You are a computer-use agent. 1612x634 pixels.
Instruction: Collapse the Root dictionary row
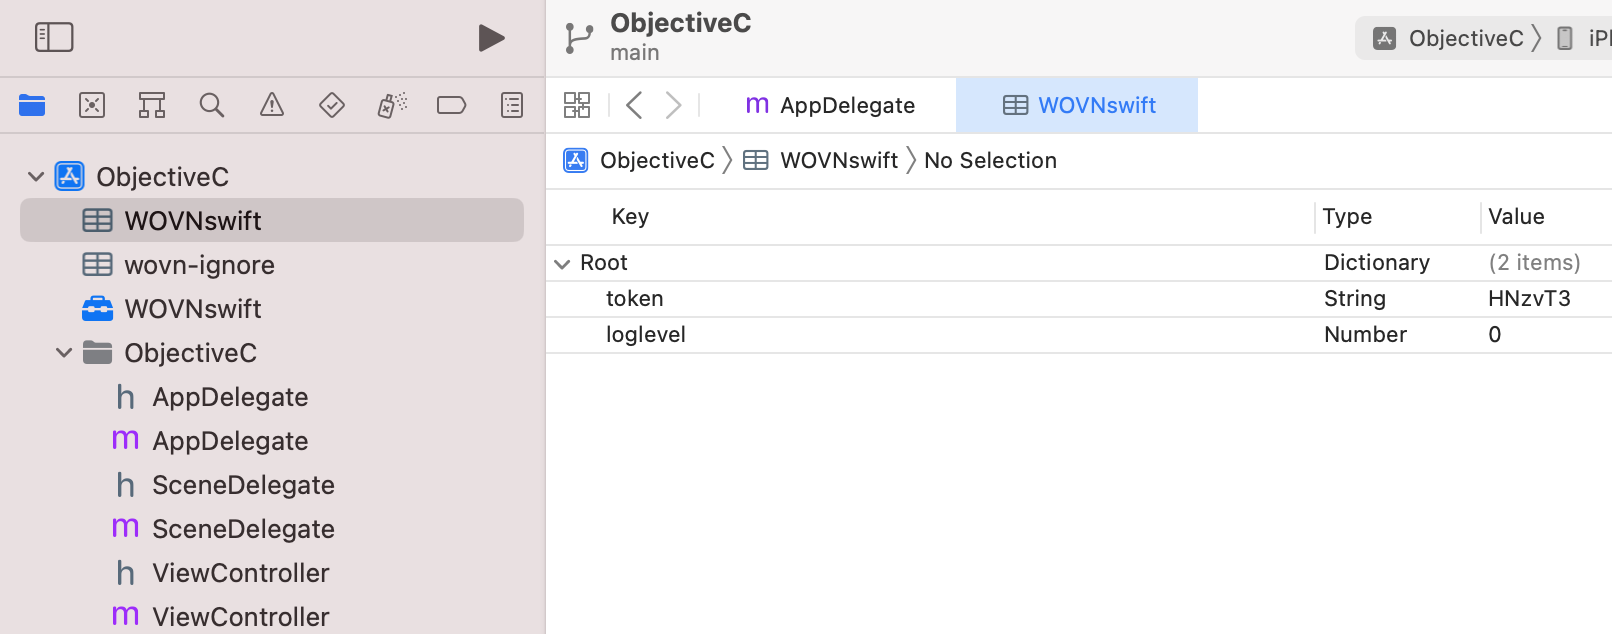pos(562,264)
